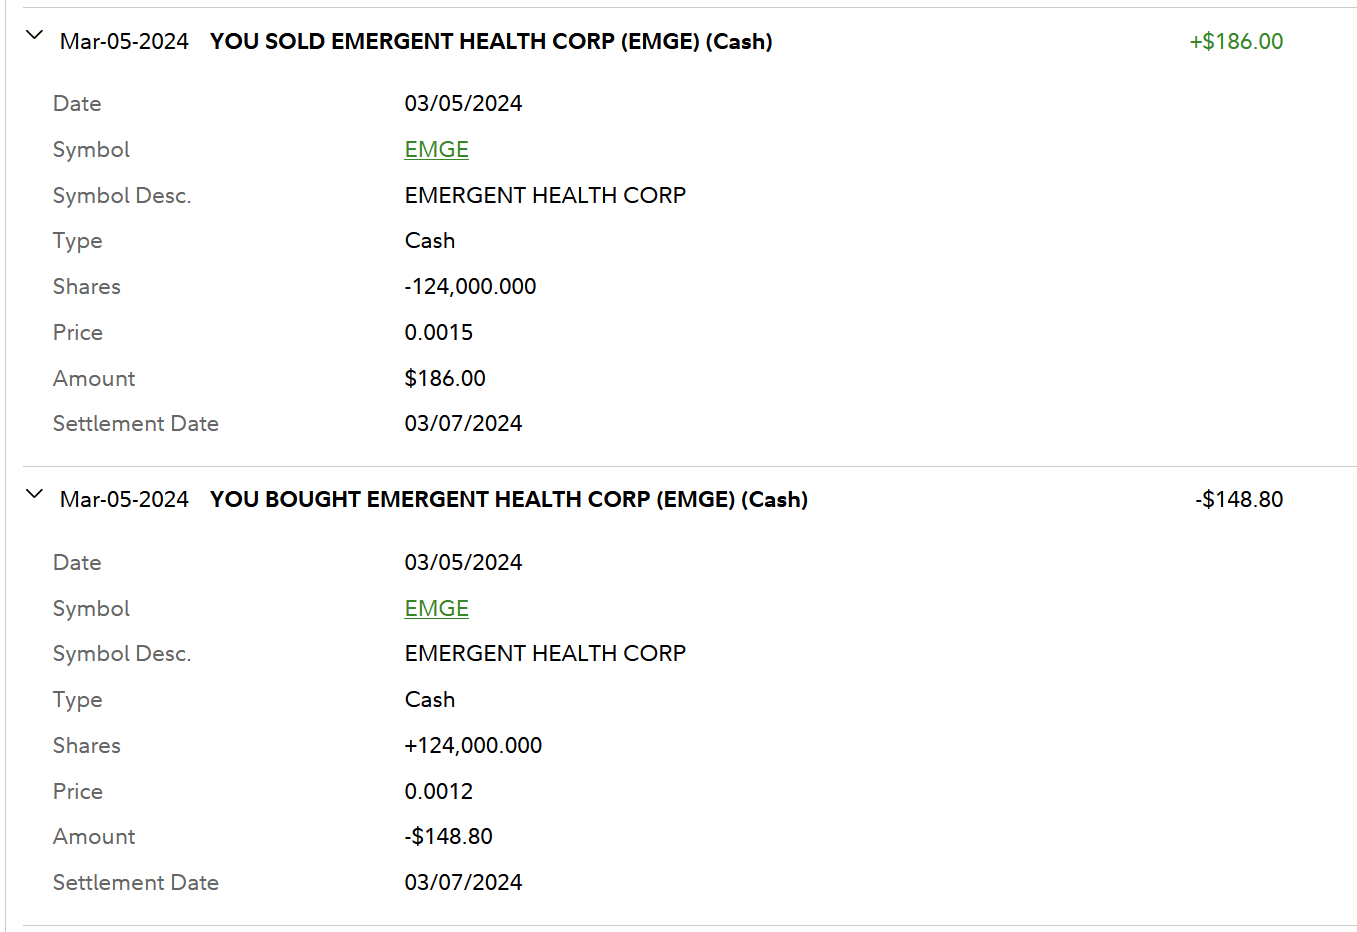This screenshot has height=932, width=1357.
Task: Click the -124,000.000 shares value
Action: coord(470,287)
